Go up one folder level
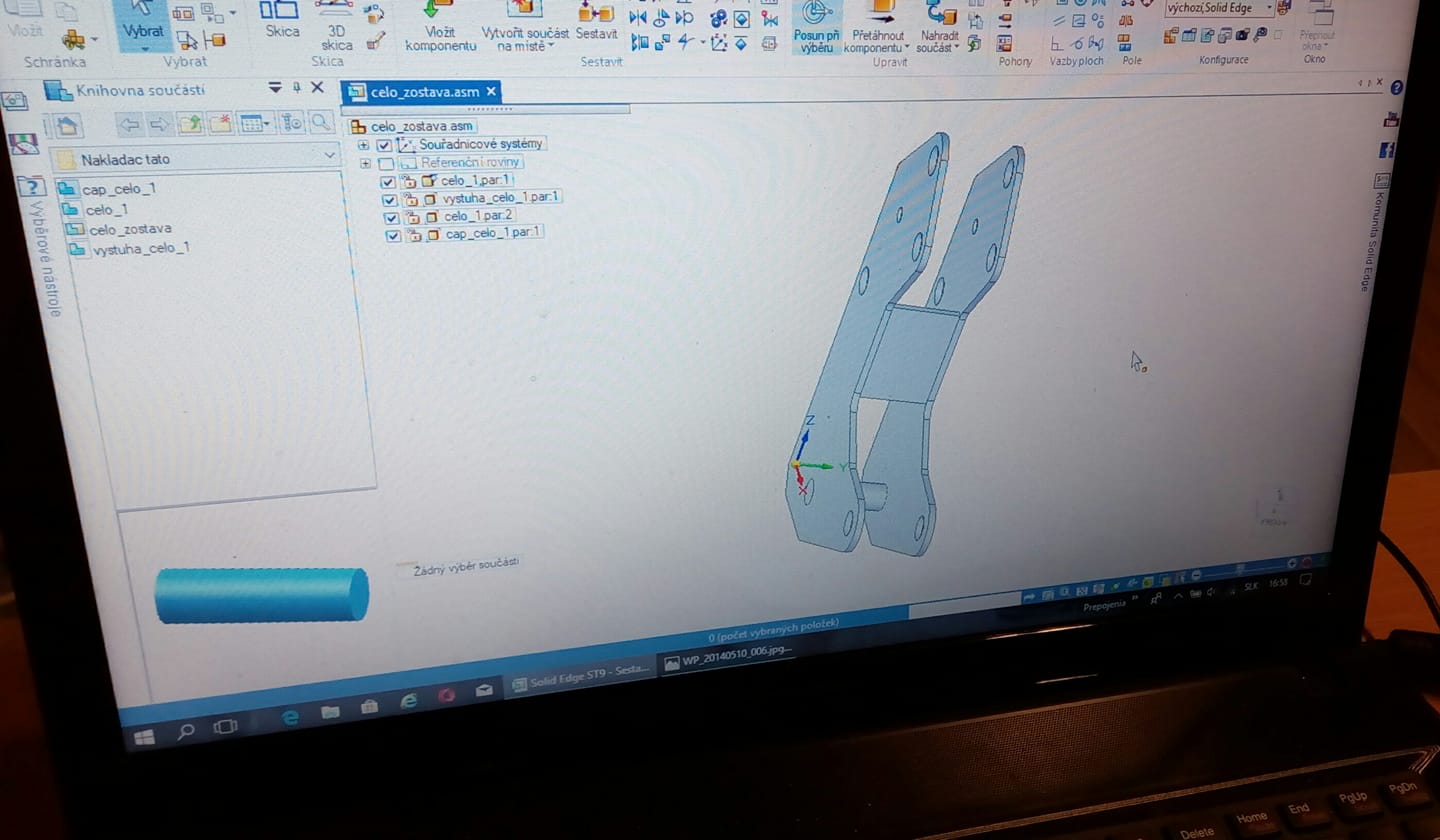 tap(189, 124)
